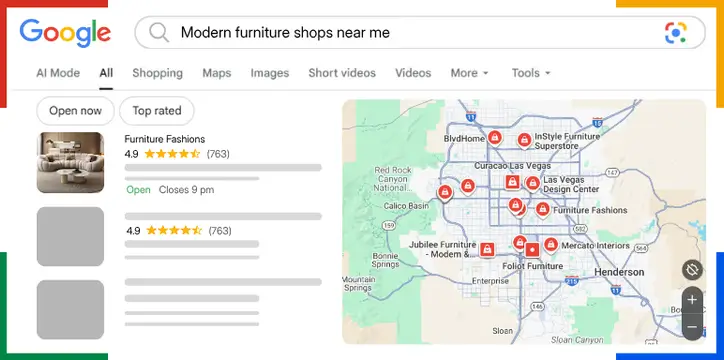Open the Videos tab
Image resolution: width=724 pixels, height=360 pixels.
coord(413,73)
